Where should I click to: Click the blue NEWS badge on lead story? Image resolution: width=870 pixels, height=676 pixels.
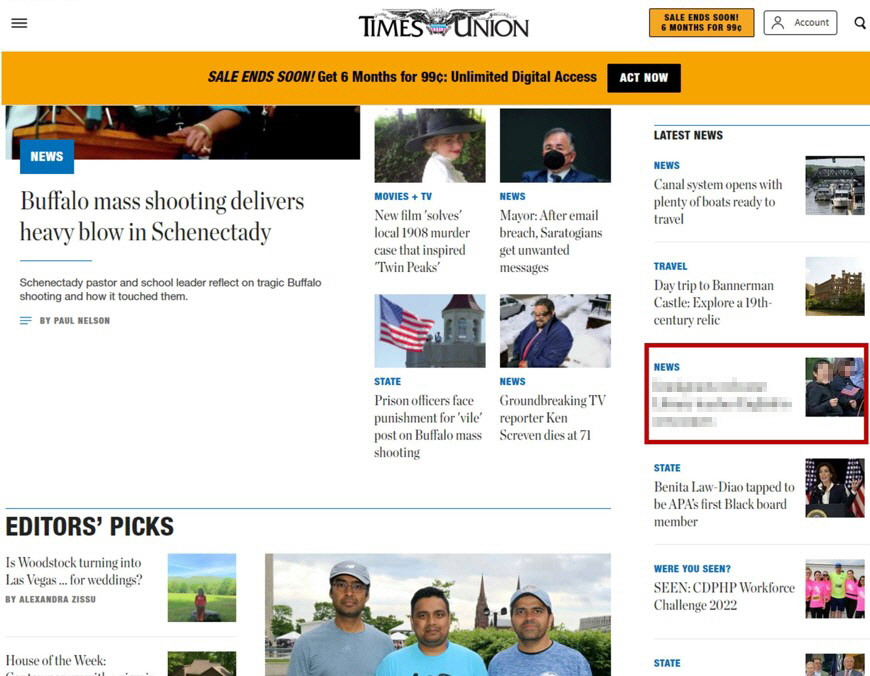[x=47, y=157]
